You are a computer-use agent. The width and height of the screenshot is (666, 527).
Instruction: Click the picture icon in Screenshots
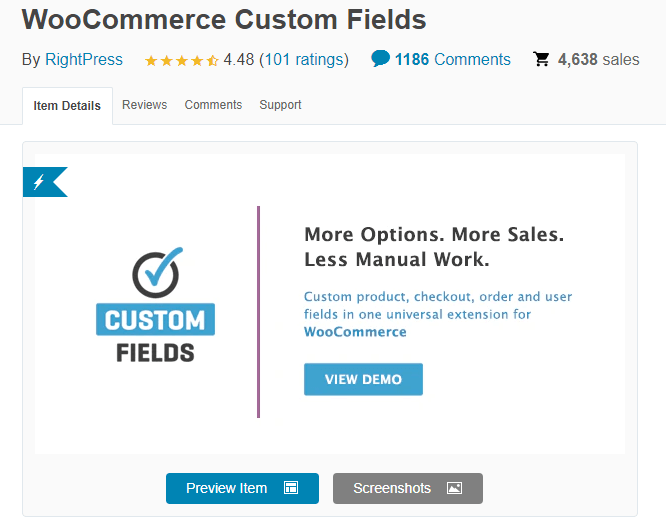pyautogui.click(x=454, y=488)
